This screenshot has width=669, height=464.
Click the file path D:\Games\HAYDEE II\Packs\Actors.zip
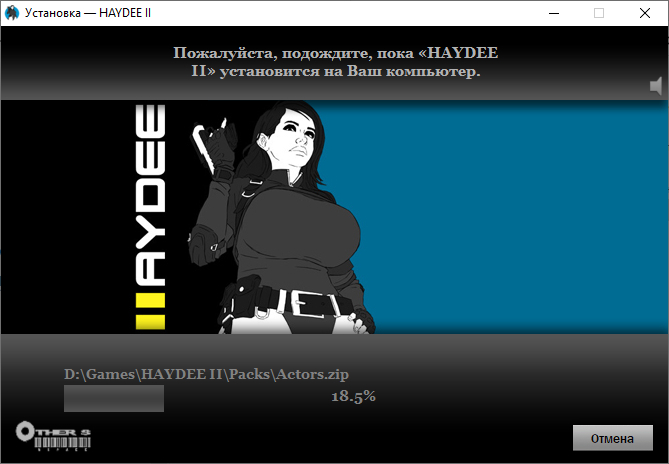(206, 374)
